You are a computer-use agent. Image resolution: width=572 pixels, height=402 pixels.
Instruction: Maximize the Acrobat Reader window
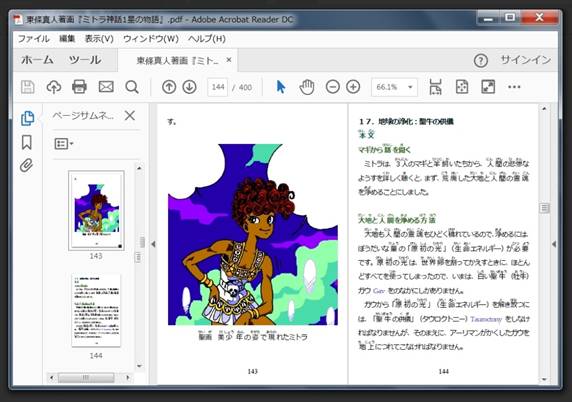(x=510, y=18)
